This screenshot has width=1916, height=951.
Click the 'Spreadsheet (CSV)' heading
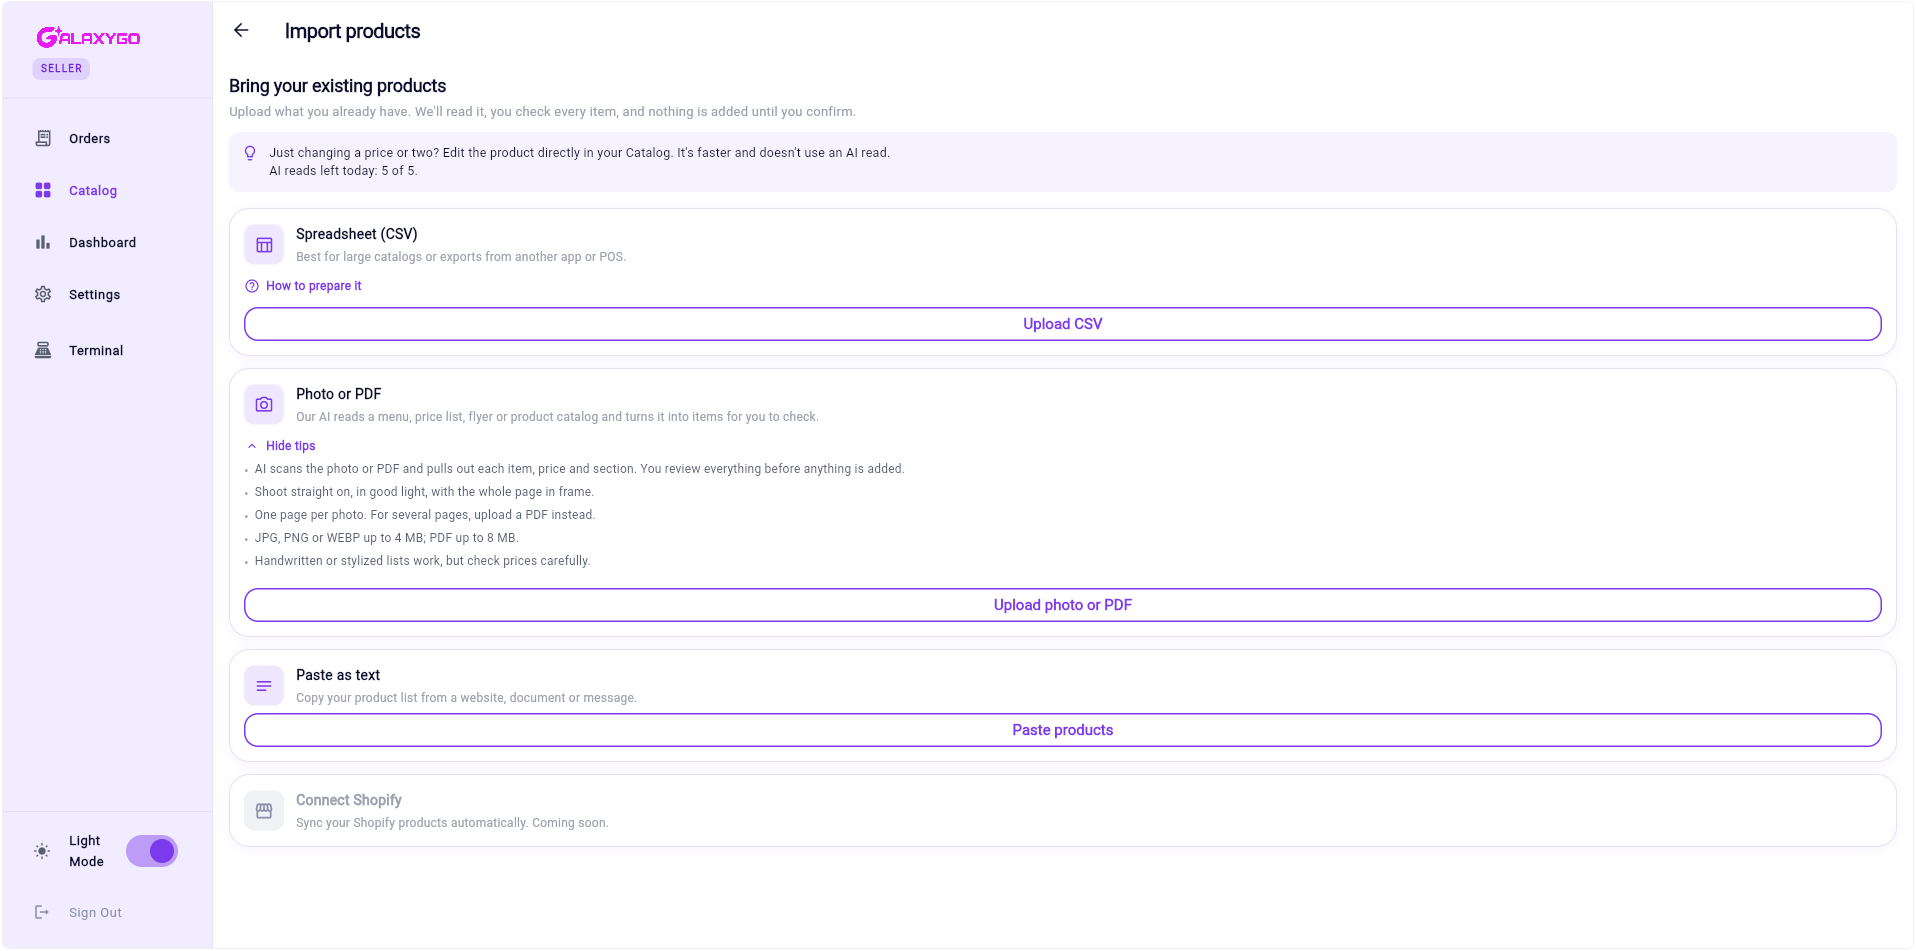356,234
